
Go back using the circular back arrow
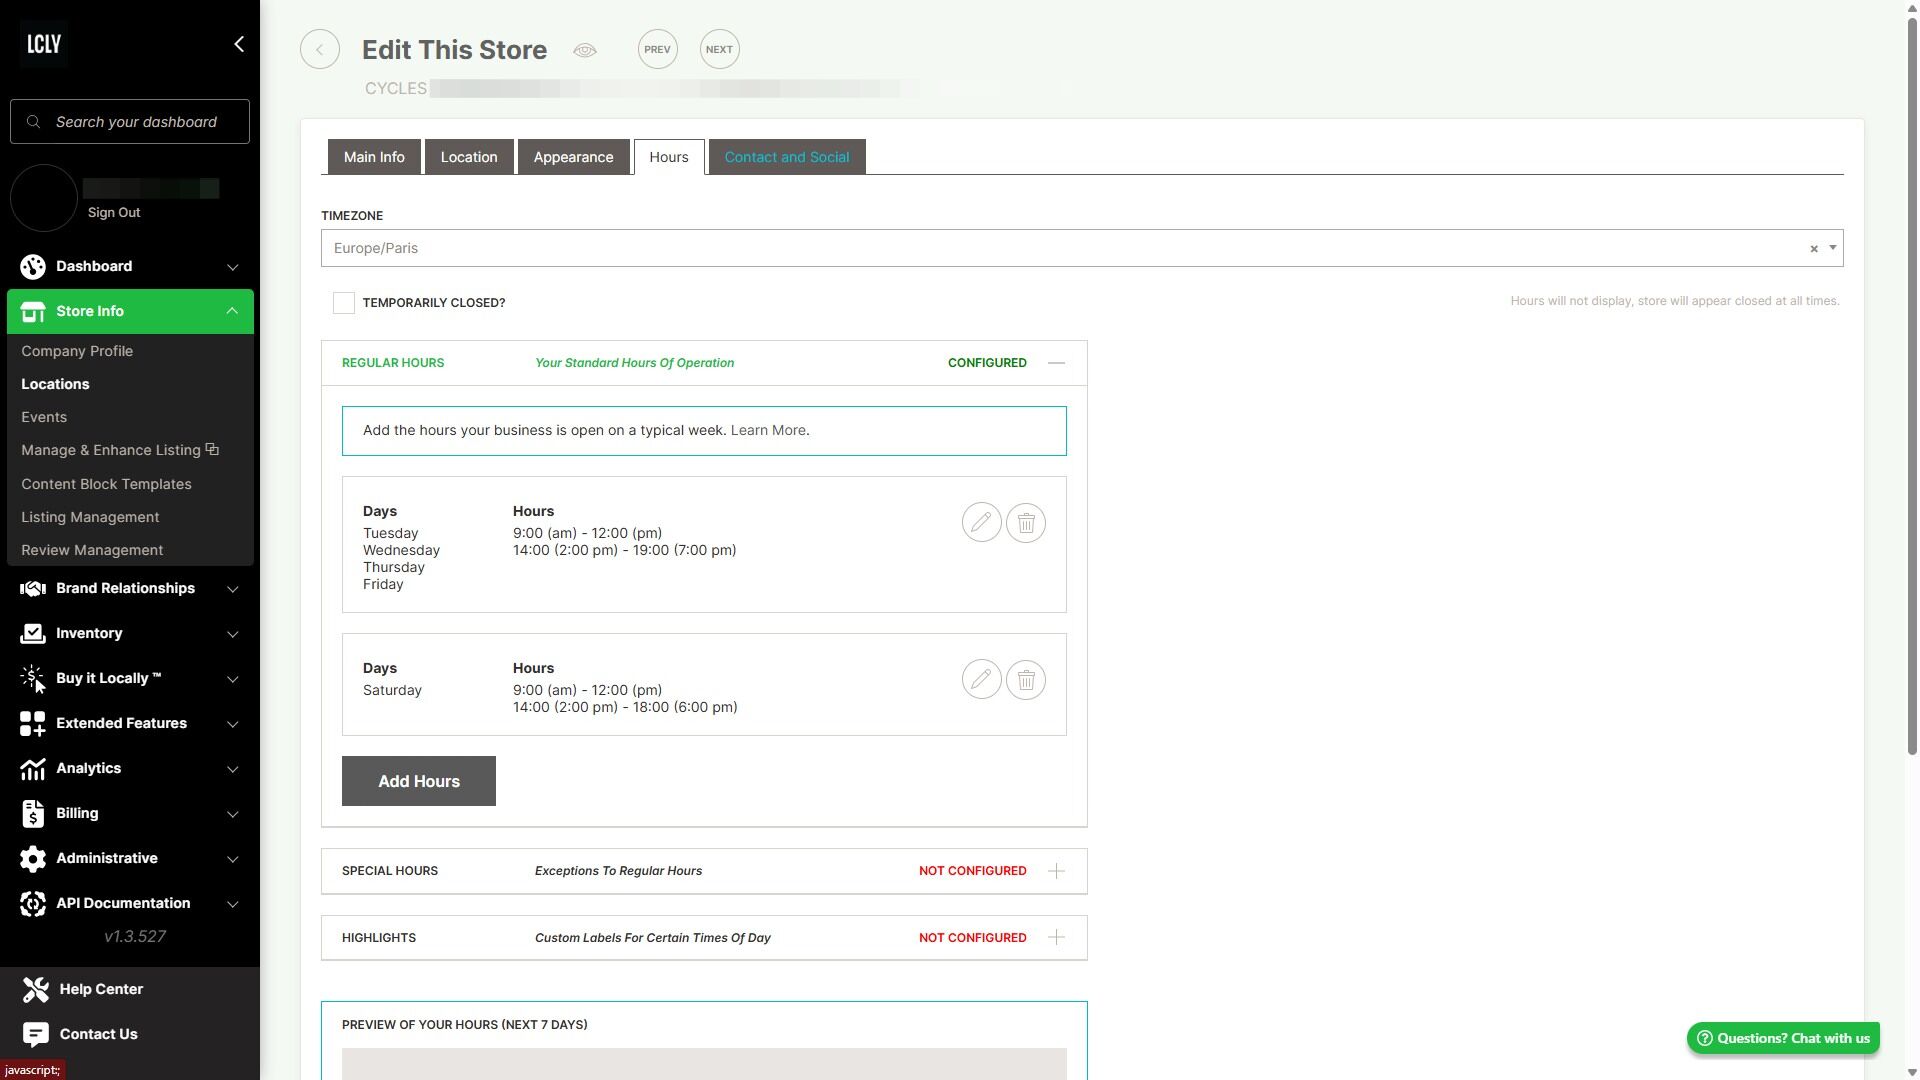pos(320,49)
